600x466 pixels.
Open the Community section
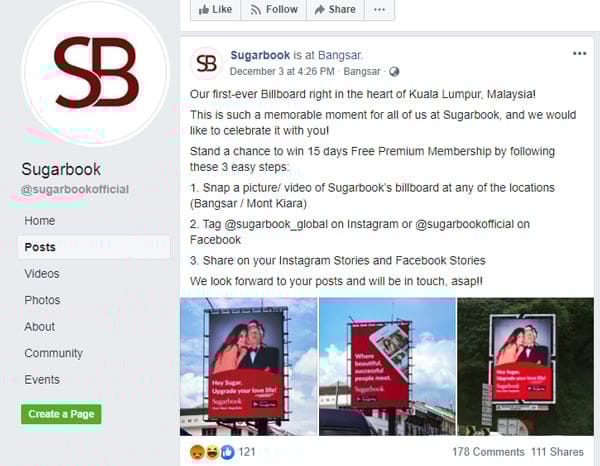click(54, 353)
